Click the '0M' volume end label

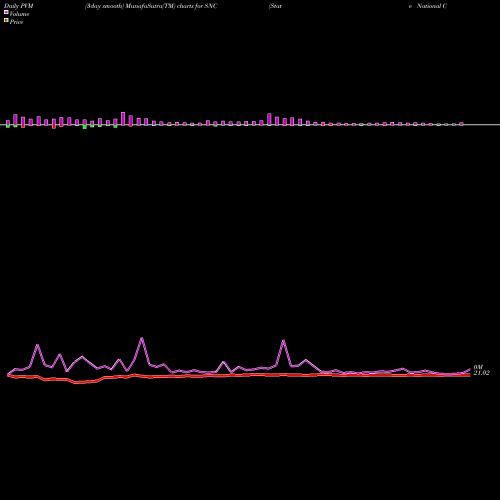(x=478, y=367)
